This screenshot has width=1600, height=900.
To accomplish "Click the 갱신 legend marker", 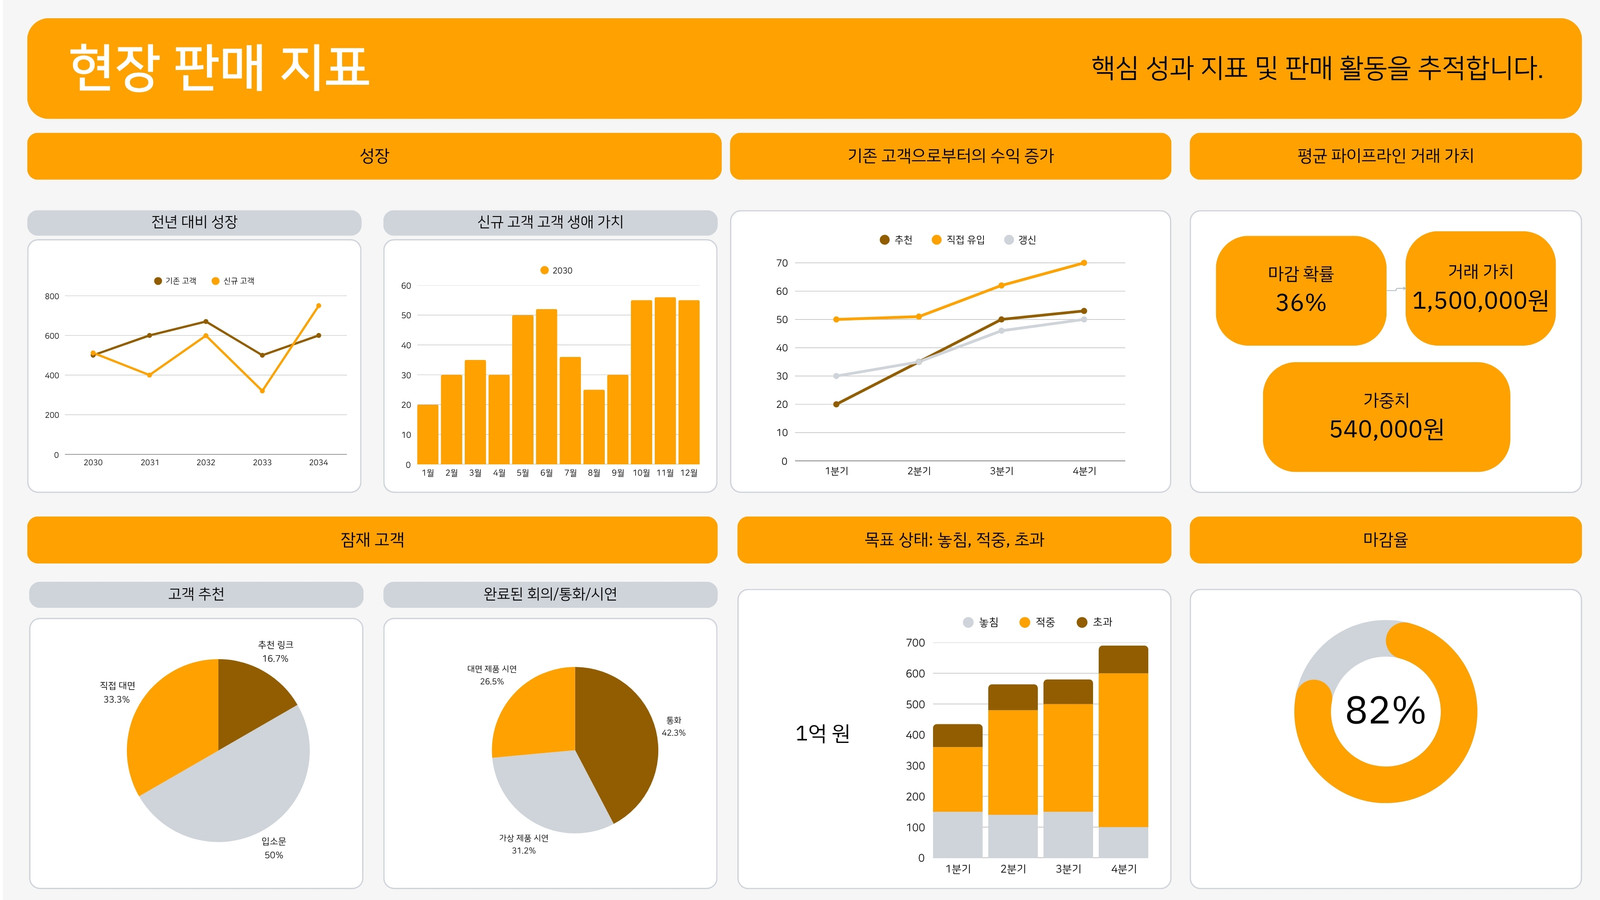I will 1009,240.
